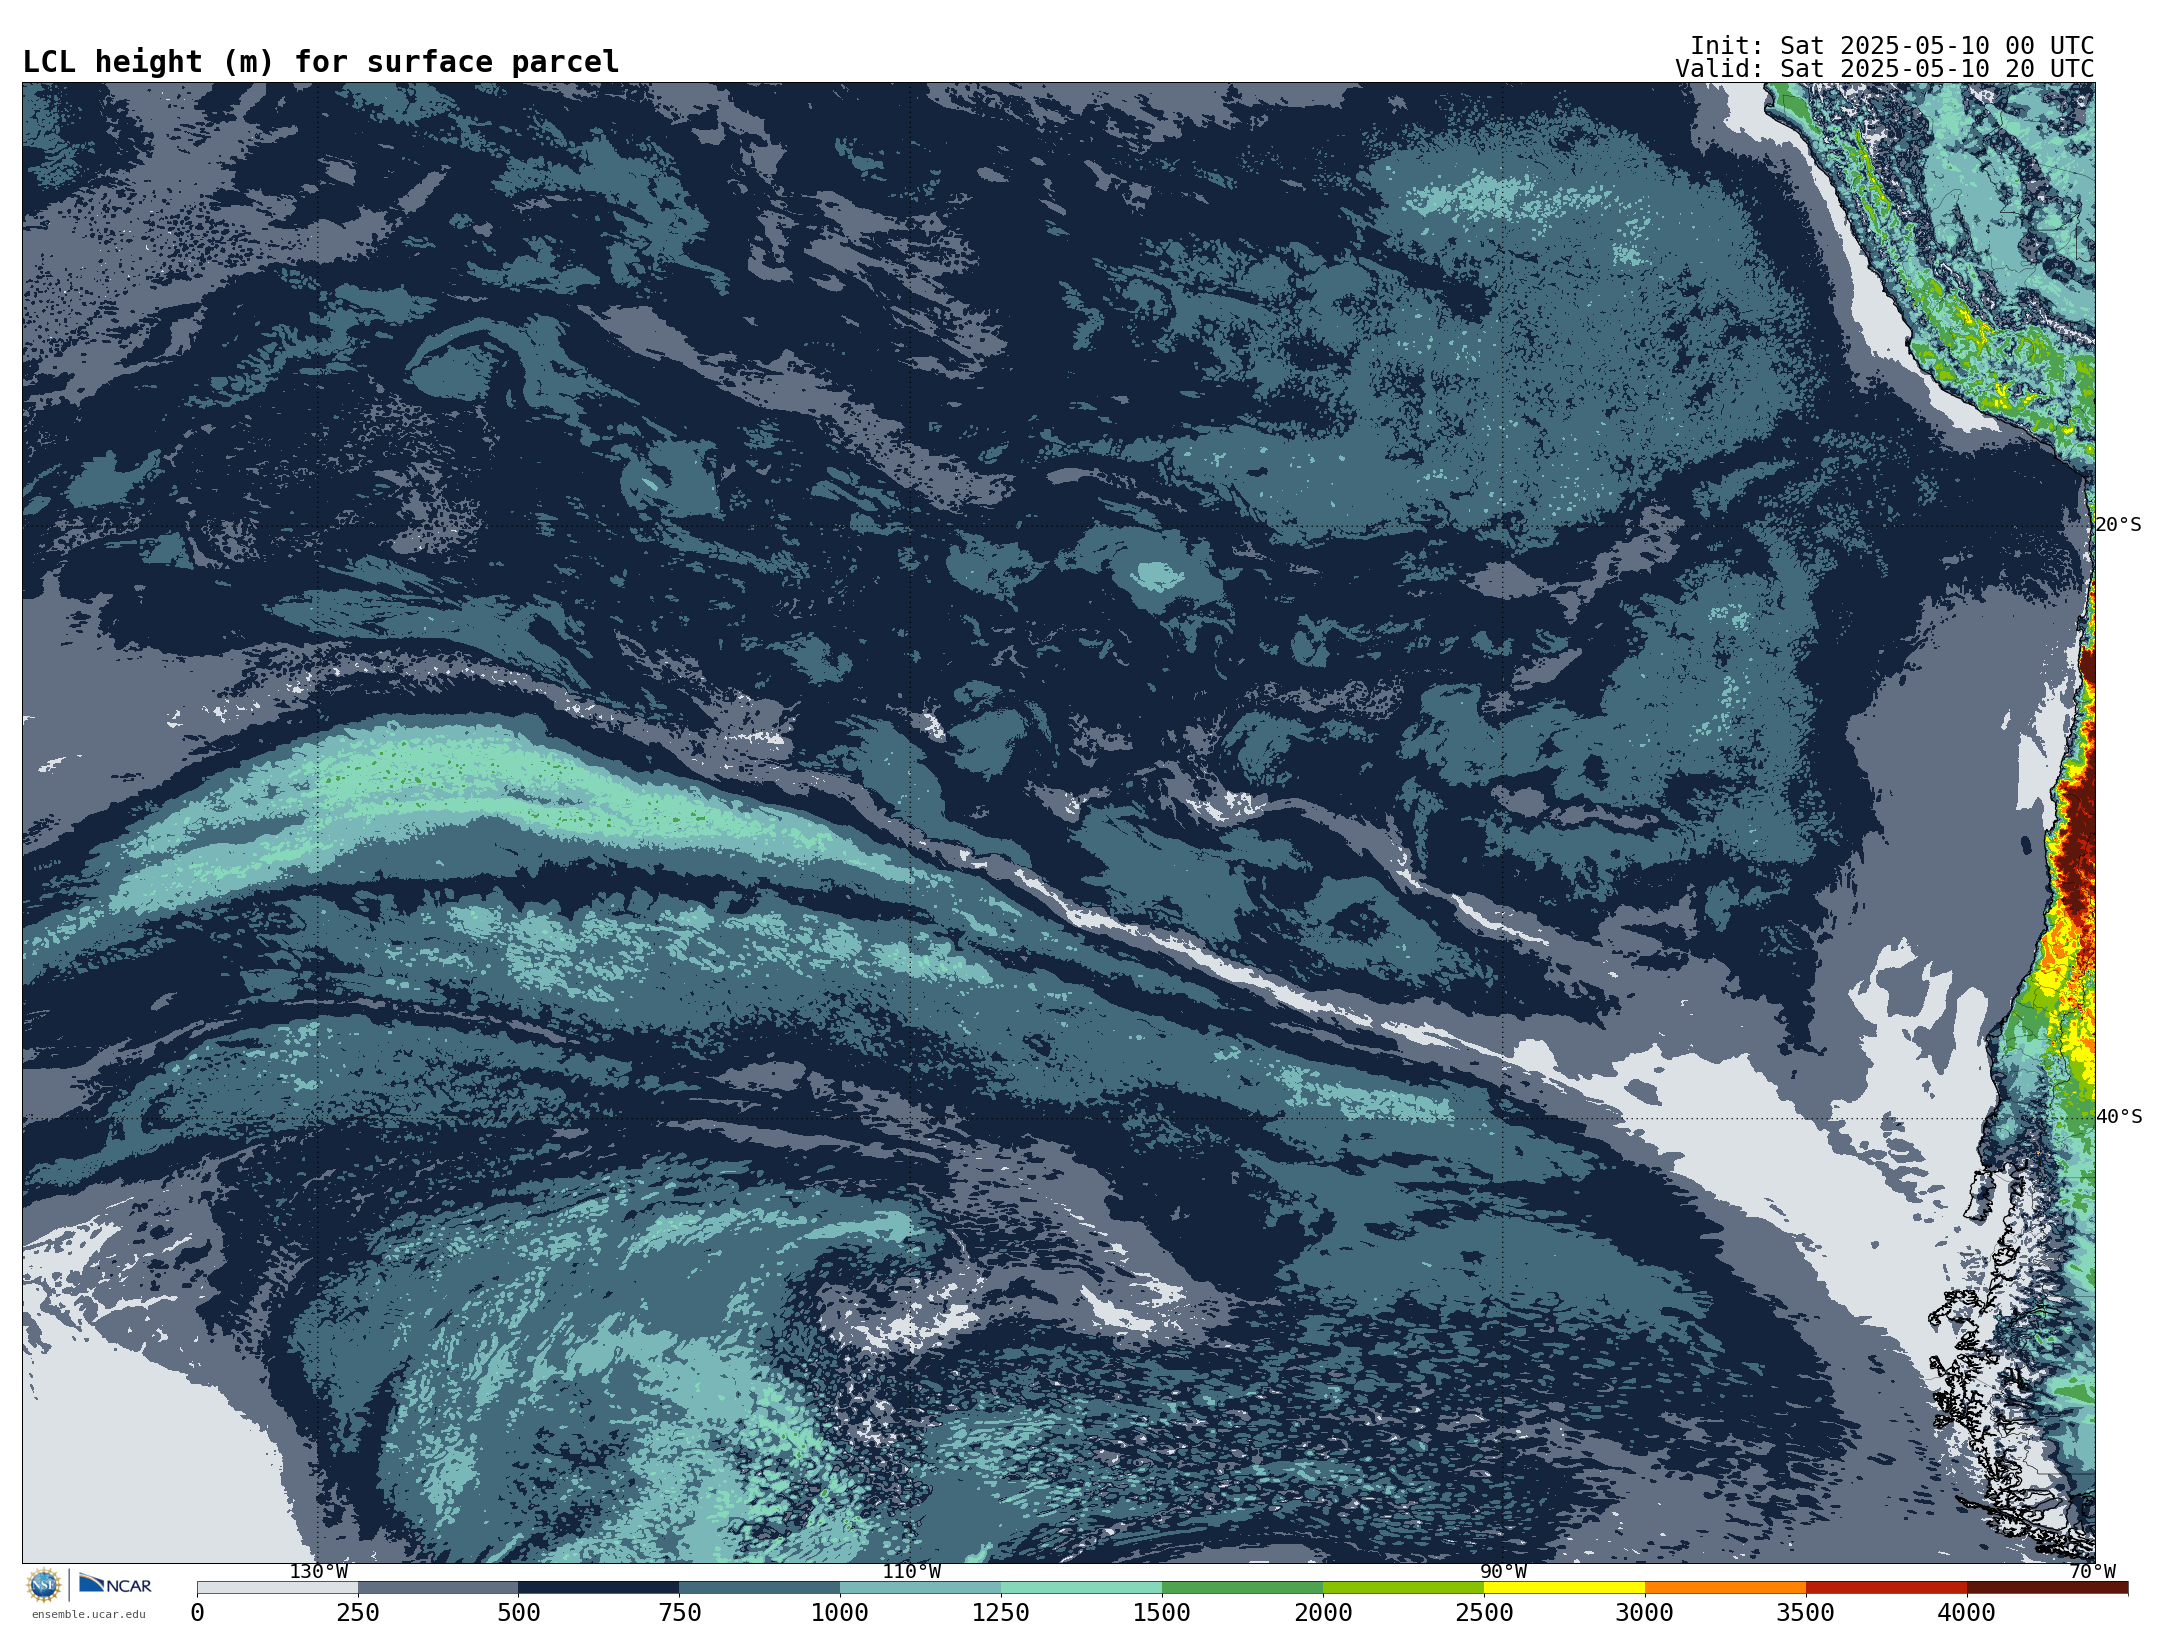Click the red 3500-4000 colorbar swatch

click(1887, 1588)
